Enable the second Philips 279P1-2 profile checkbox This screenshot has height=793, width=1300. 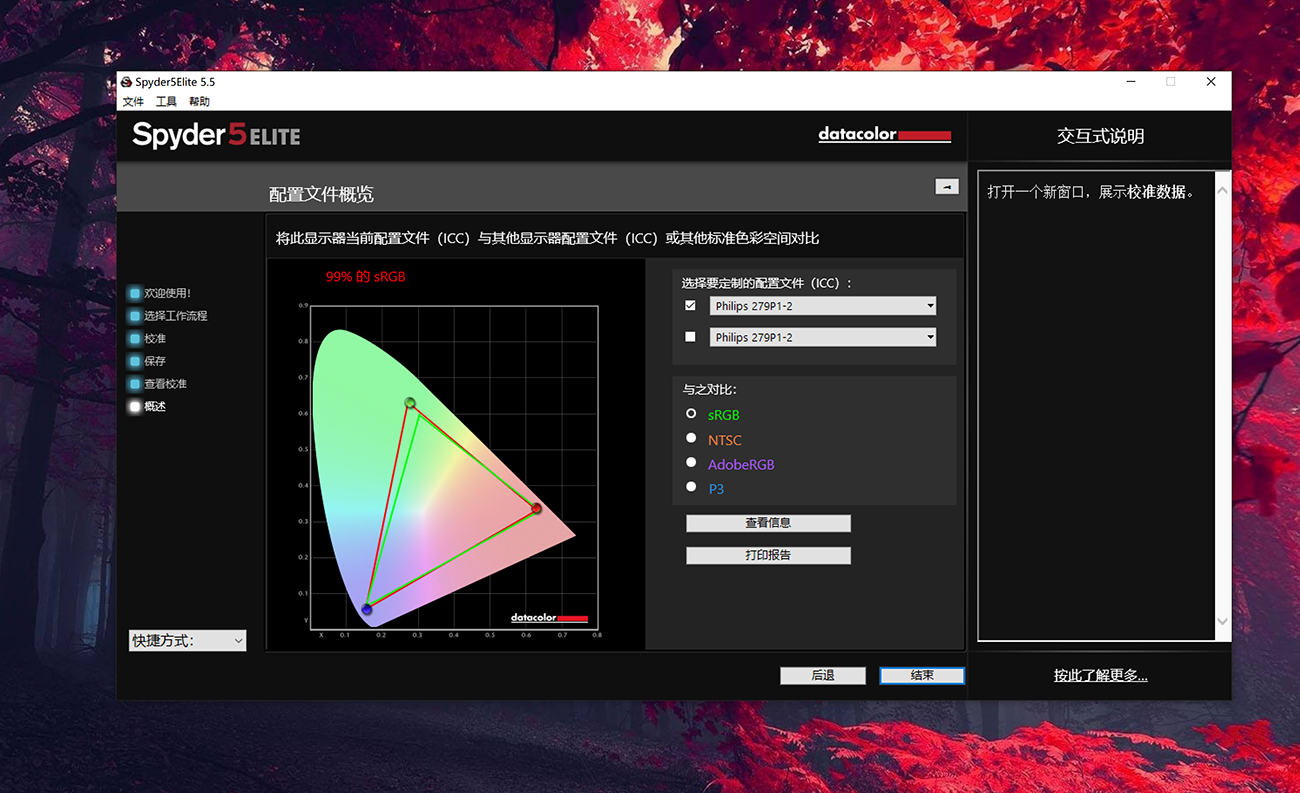pos(690,337)
